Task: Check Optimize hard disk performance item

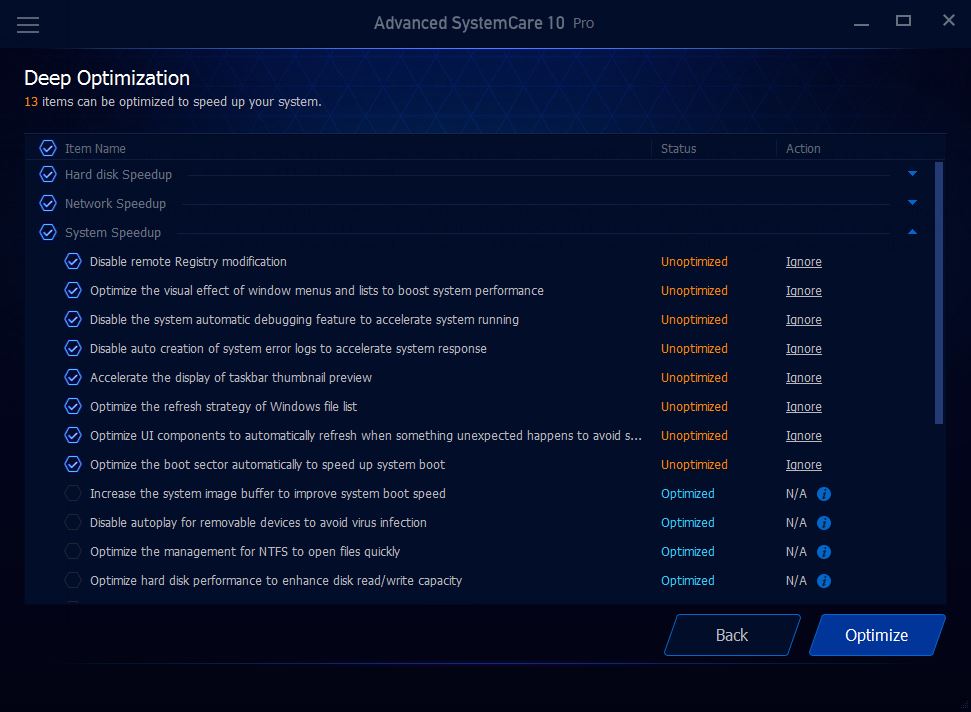Action: [73, 580]
